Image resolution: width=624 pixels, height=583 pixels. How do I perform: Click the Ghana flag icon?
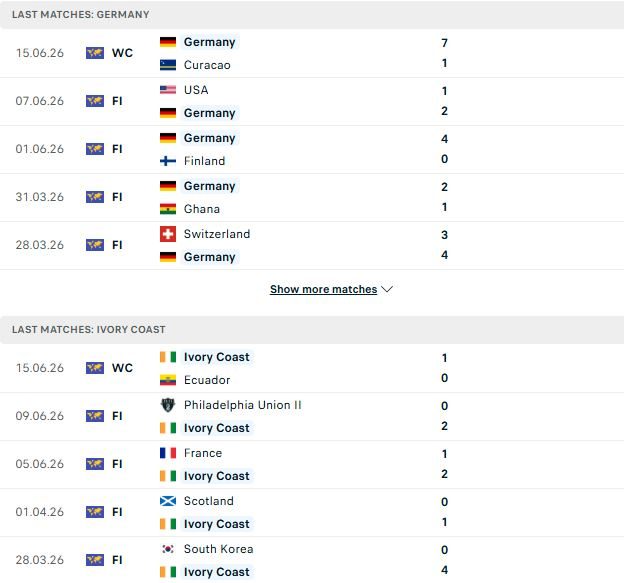pos(168,209)
